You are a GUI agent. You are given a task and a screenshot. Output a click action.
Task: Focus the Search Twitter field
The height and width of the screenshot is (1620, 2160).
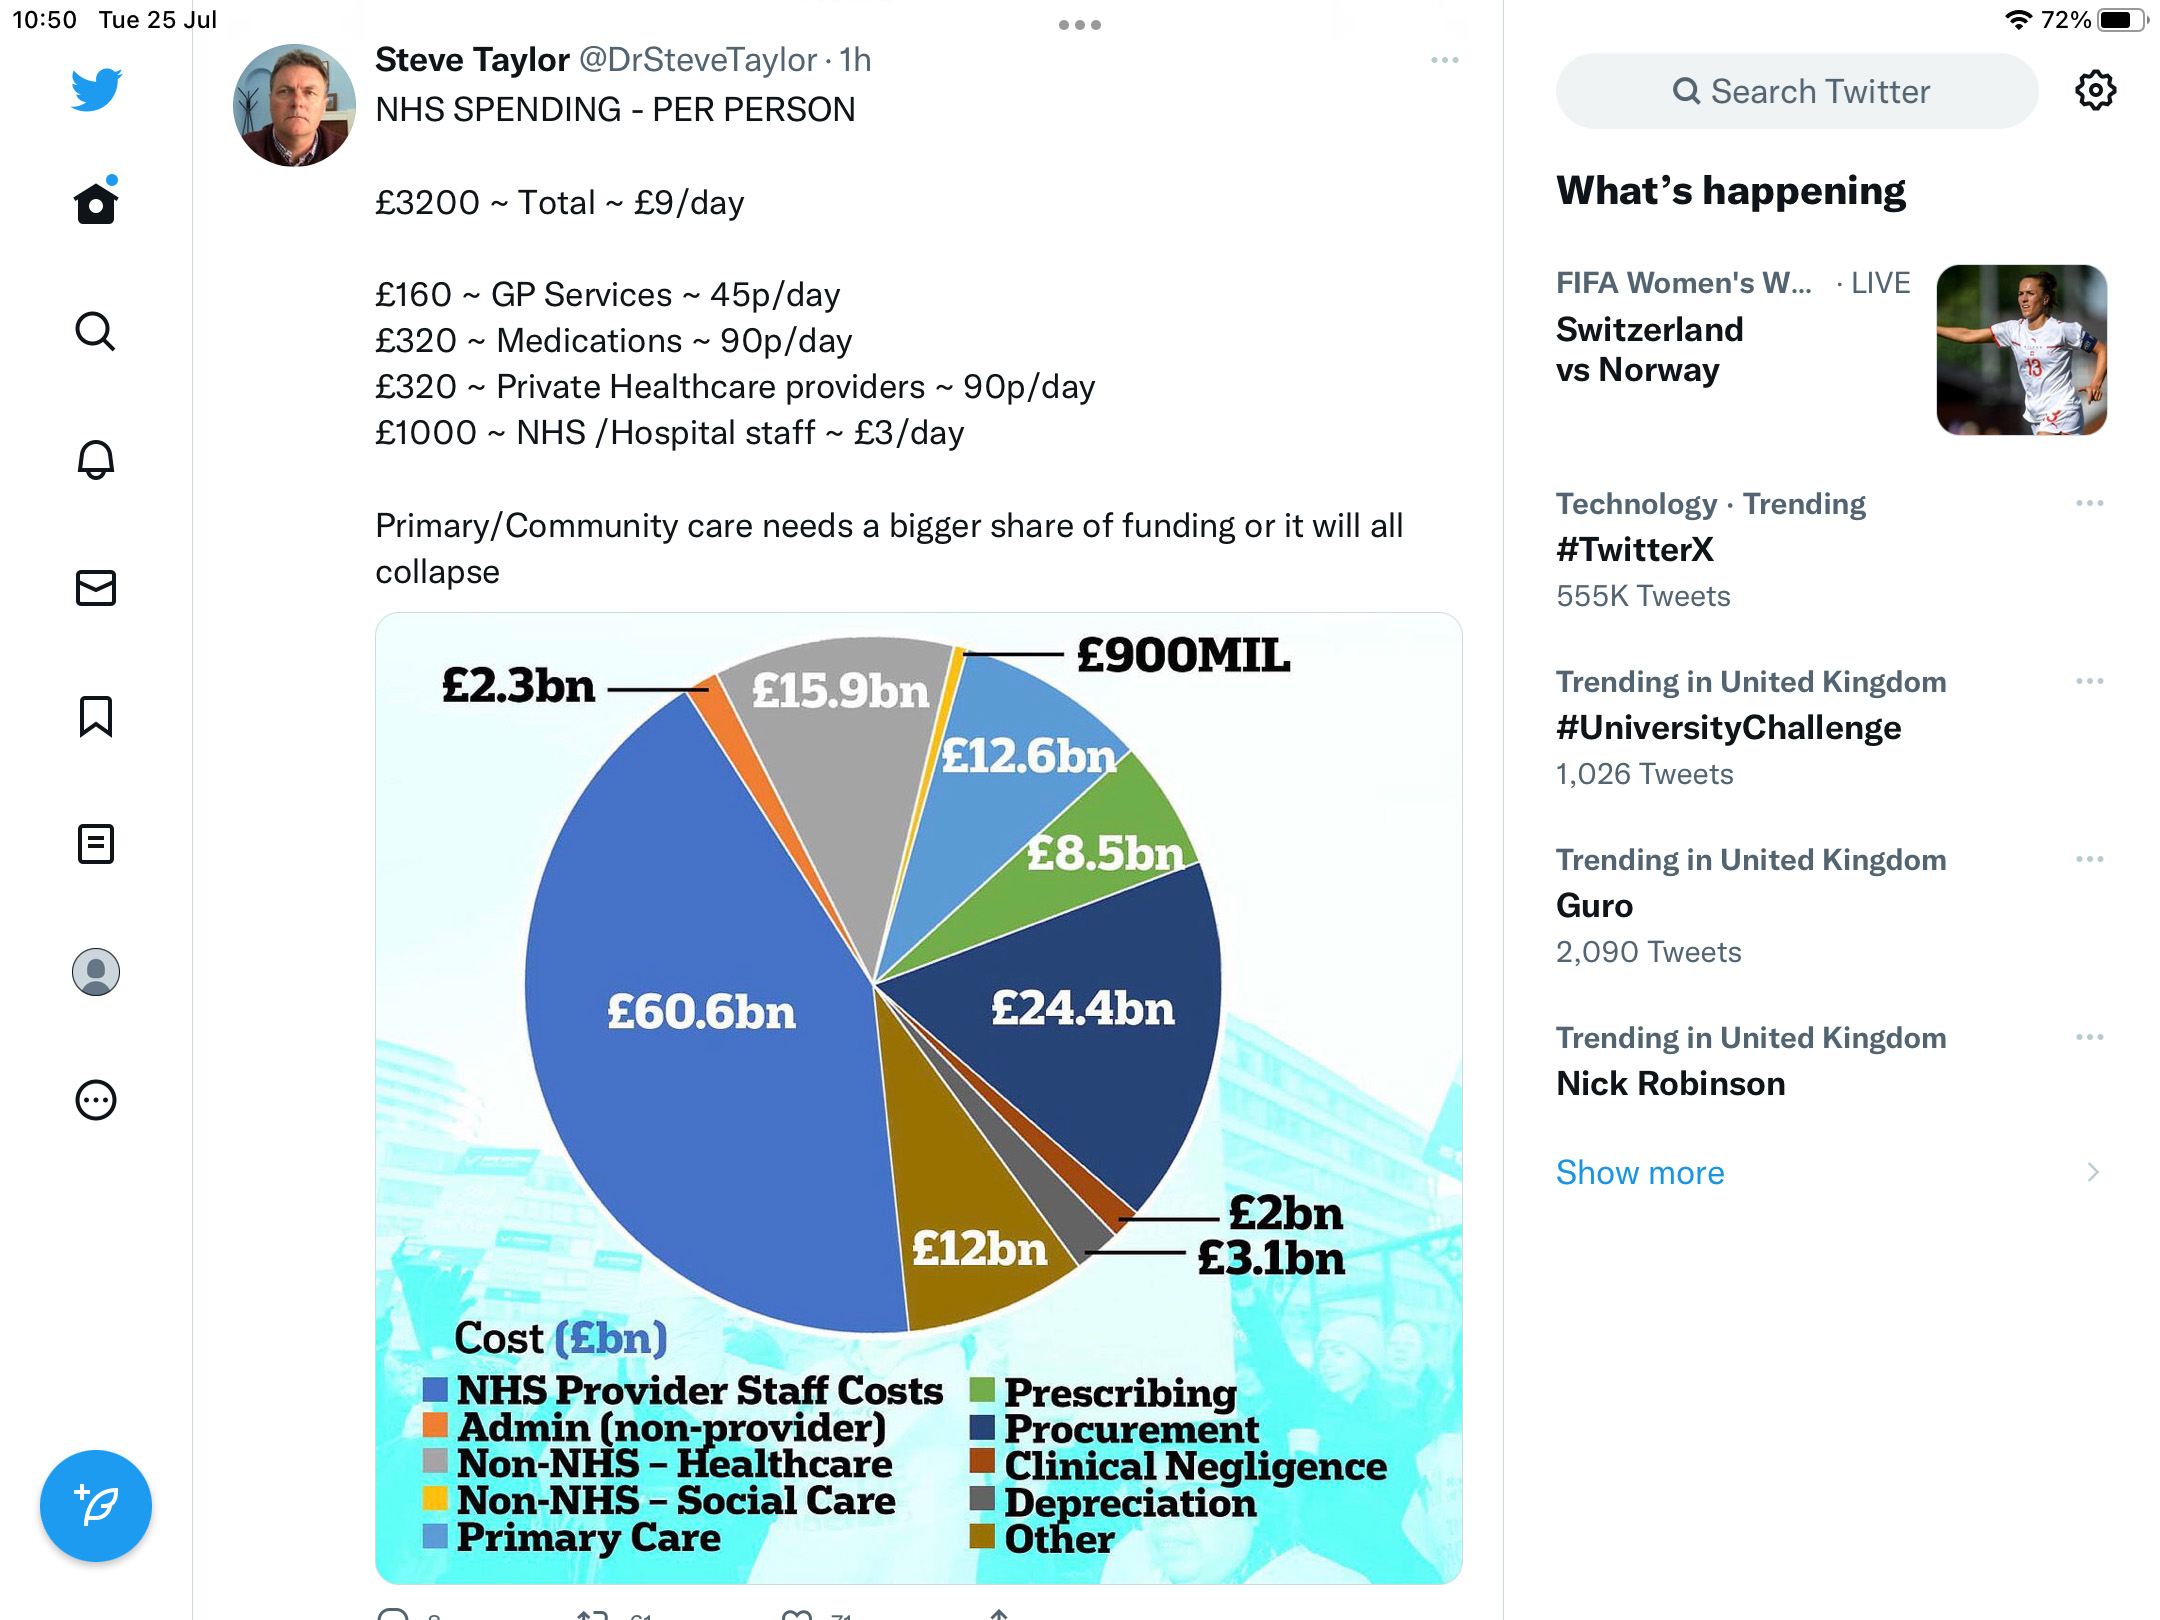(1797, 91)
